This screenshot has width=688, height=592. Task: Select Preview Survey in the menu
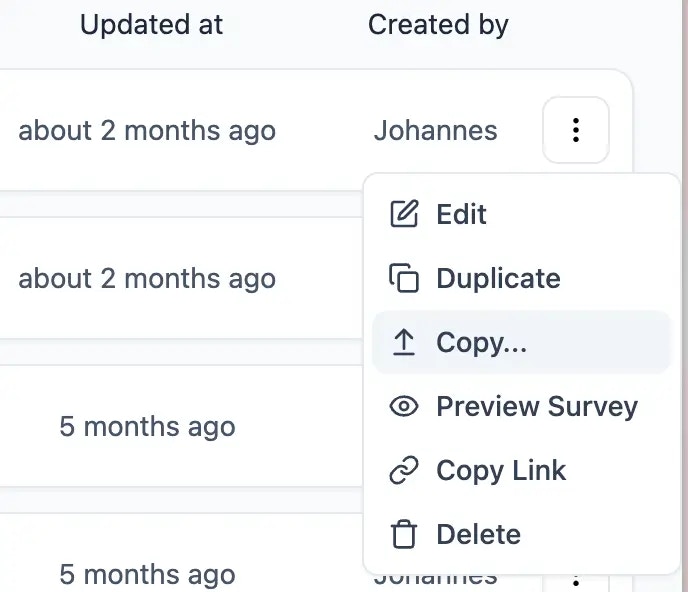click(x=522, y=406)
